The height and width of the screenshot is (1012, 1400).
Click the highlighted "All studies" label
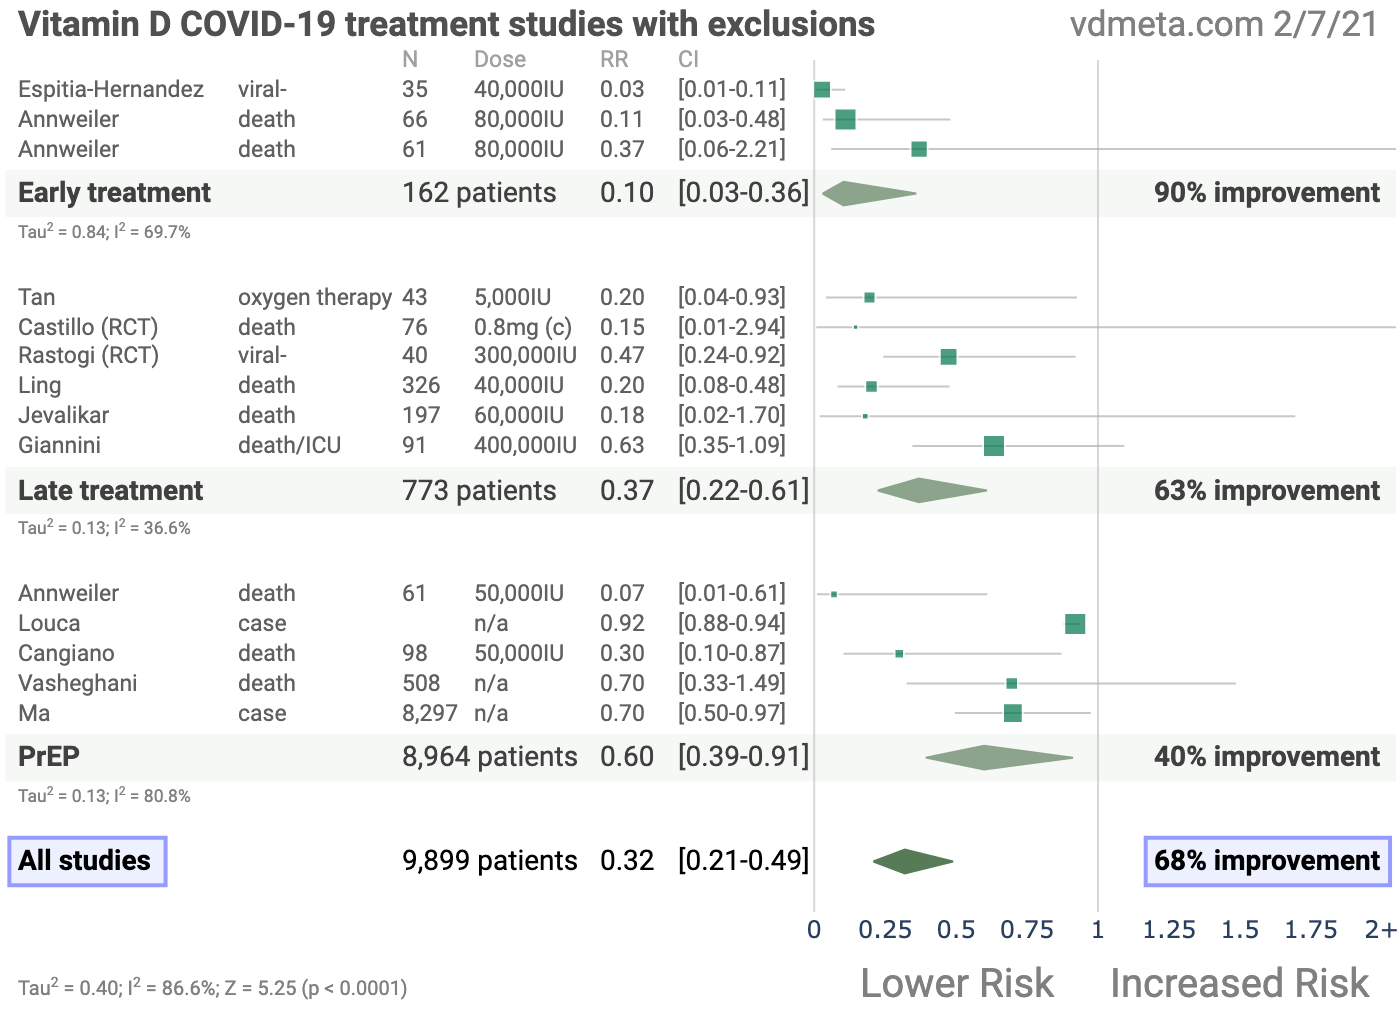pos(86,861)
